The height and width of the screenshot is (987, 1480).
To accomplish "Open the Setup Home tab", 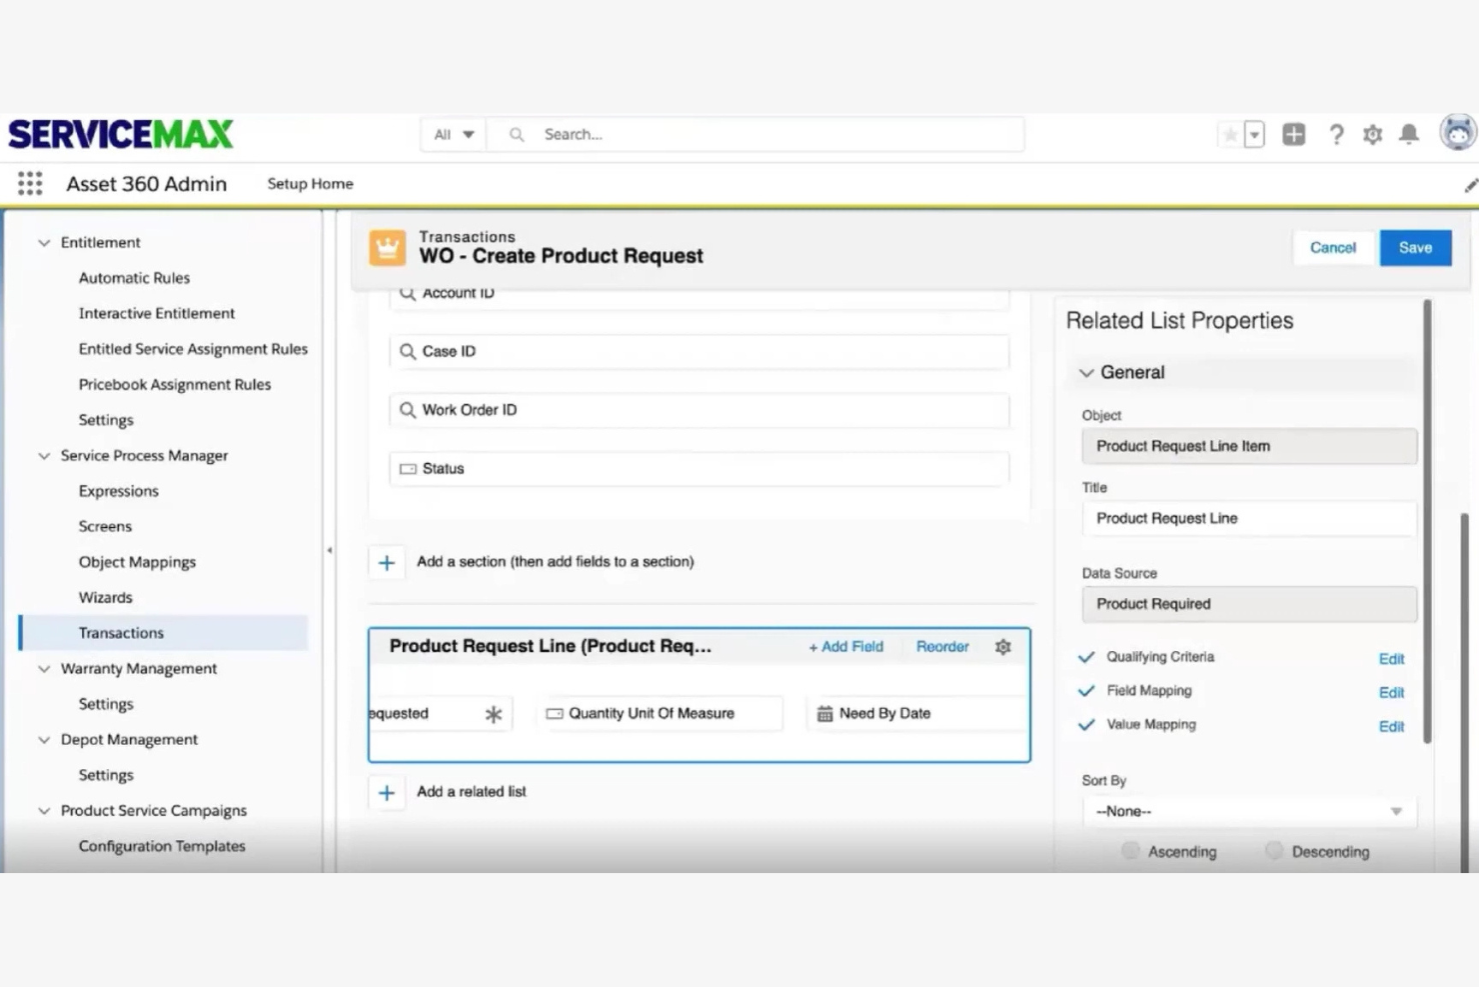I will point(310,184).
